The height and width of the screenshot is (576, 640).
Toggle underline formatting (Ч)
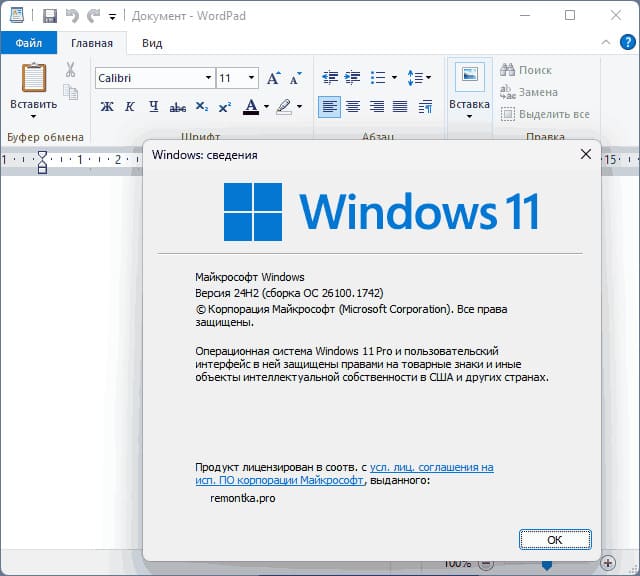pyautogui.click(x=153, y=107)
